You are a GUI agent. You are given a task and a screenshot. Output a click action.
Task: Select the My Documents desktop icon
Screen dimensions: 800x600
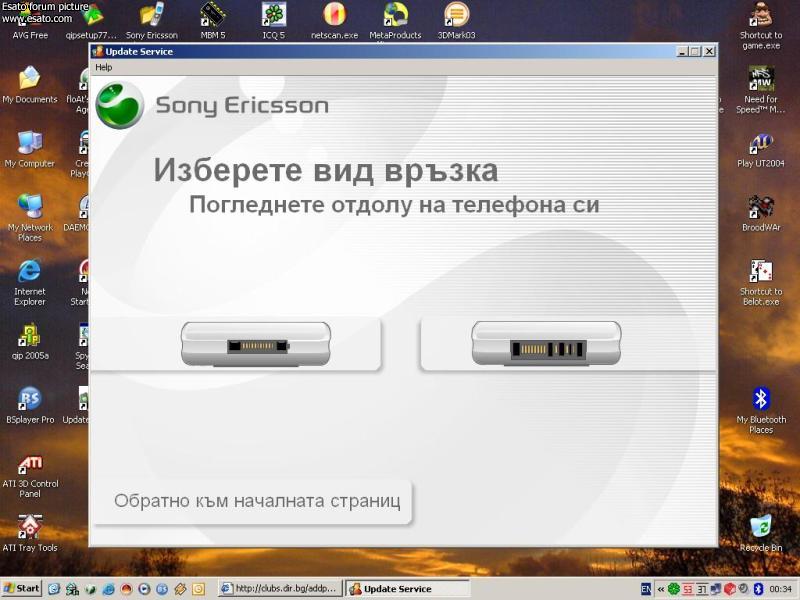click(x=30, y=86)
